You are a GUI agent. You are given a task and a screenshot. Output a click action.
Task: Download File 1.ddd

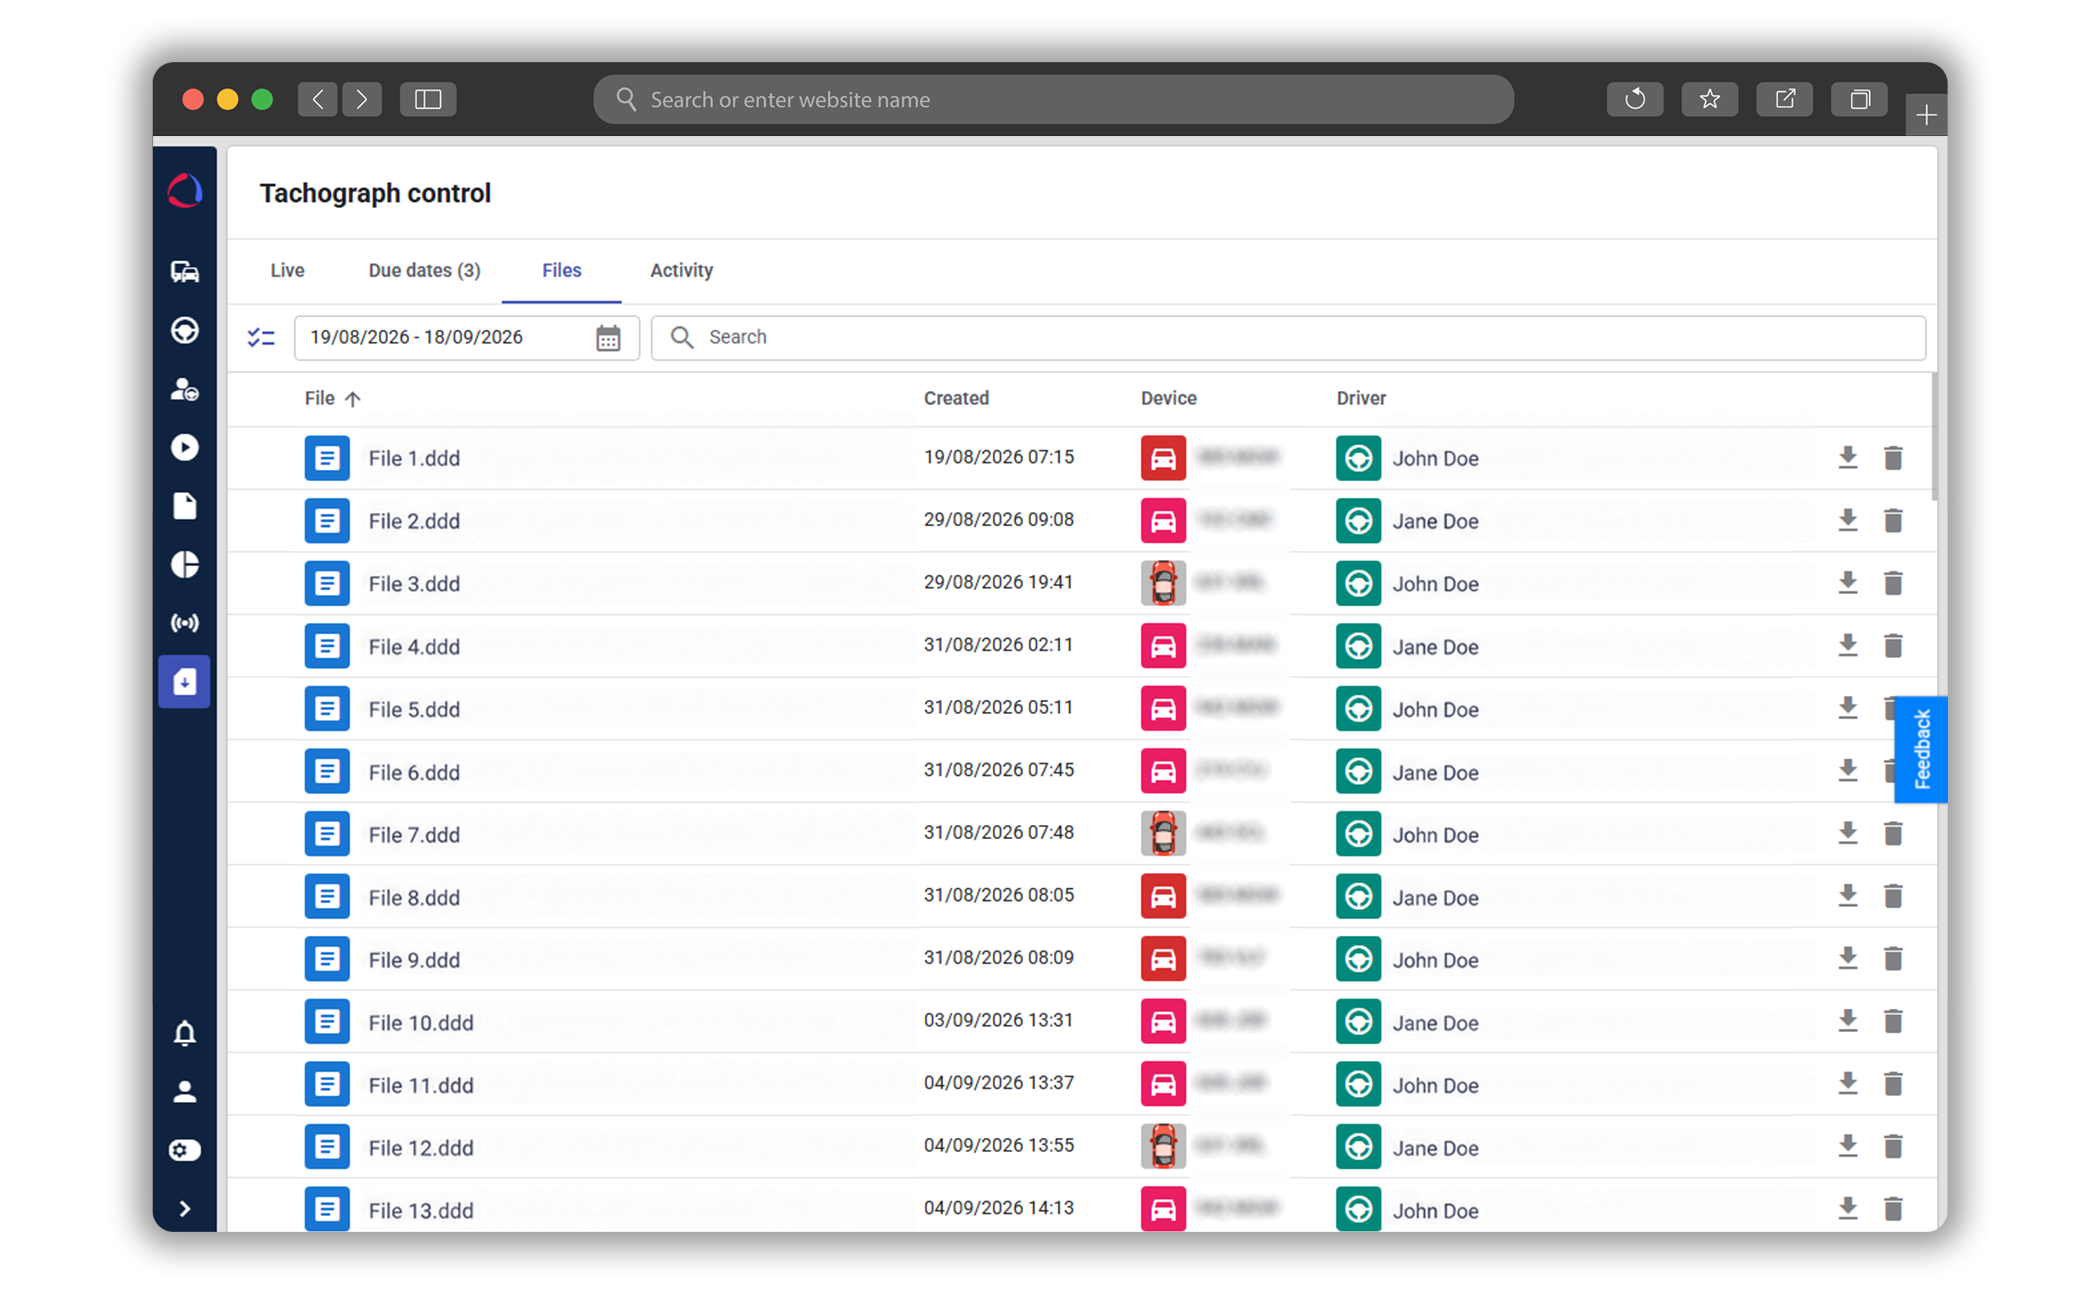1847,457
